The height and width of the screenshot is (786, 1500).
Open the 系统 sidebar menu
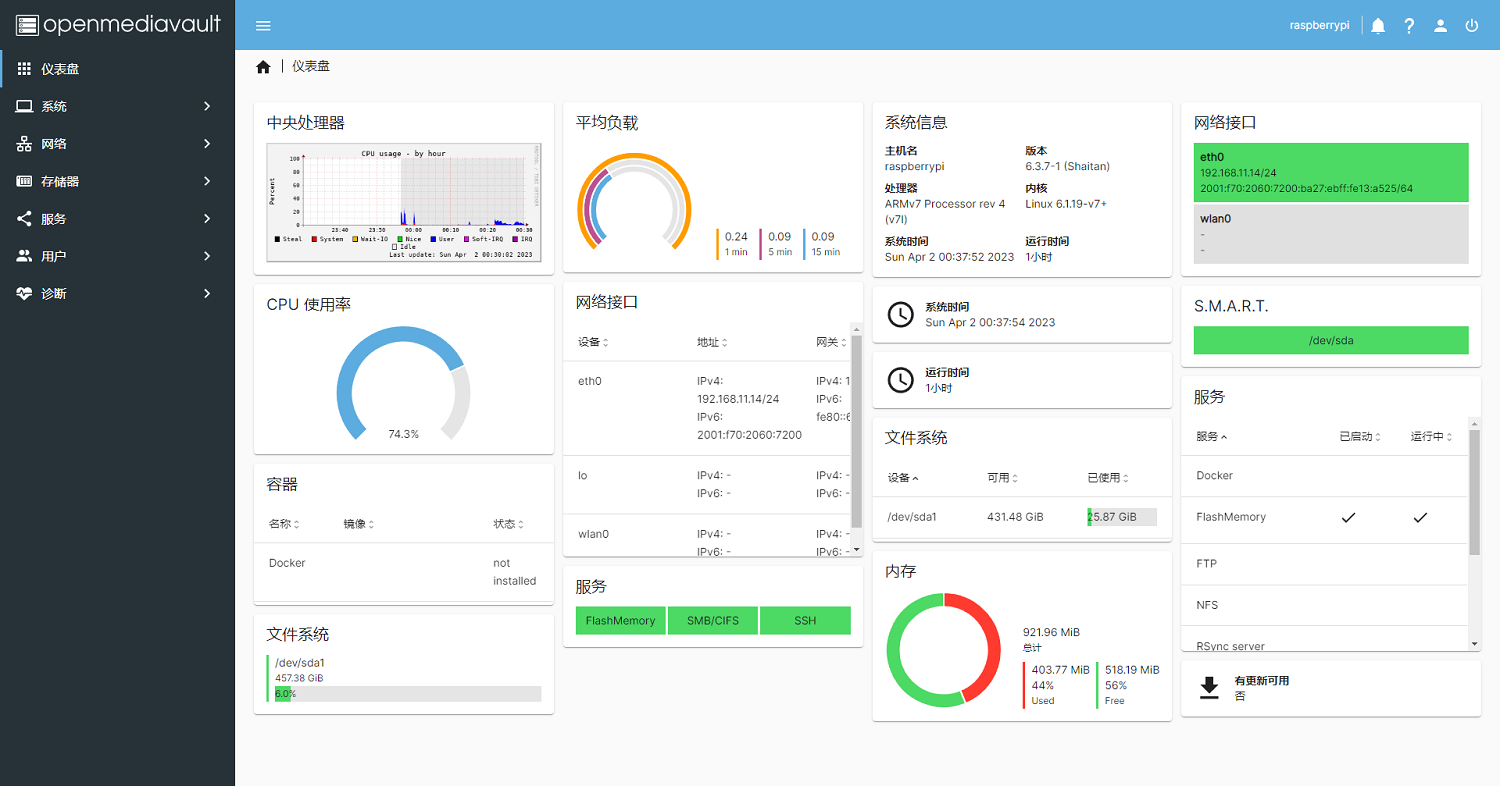pyautogui.click(x=118, y=106)
